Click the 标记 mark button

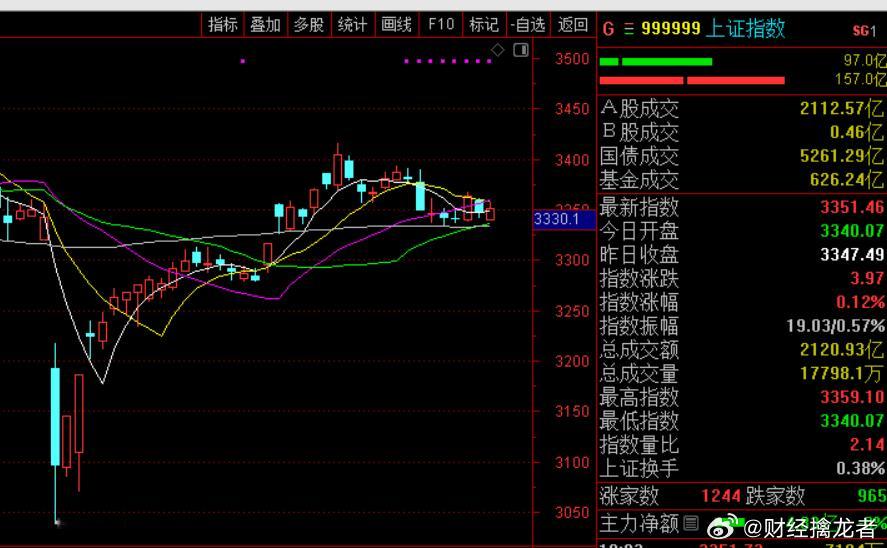point(484,25)
